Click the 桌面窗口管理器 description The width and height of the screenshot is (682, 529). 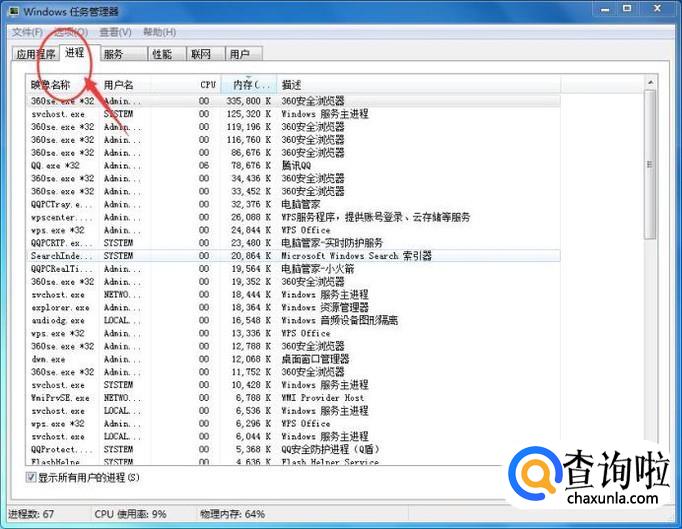coord(315,359)
